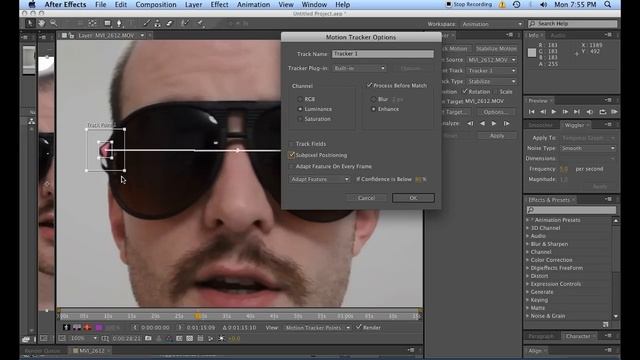Viewport: 640px width, 360px height.
Task: Select the Rectangle shape tool
Action: 107,23
